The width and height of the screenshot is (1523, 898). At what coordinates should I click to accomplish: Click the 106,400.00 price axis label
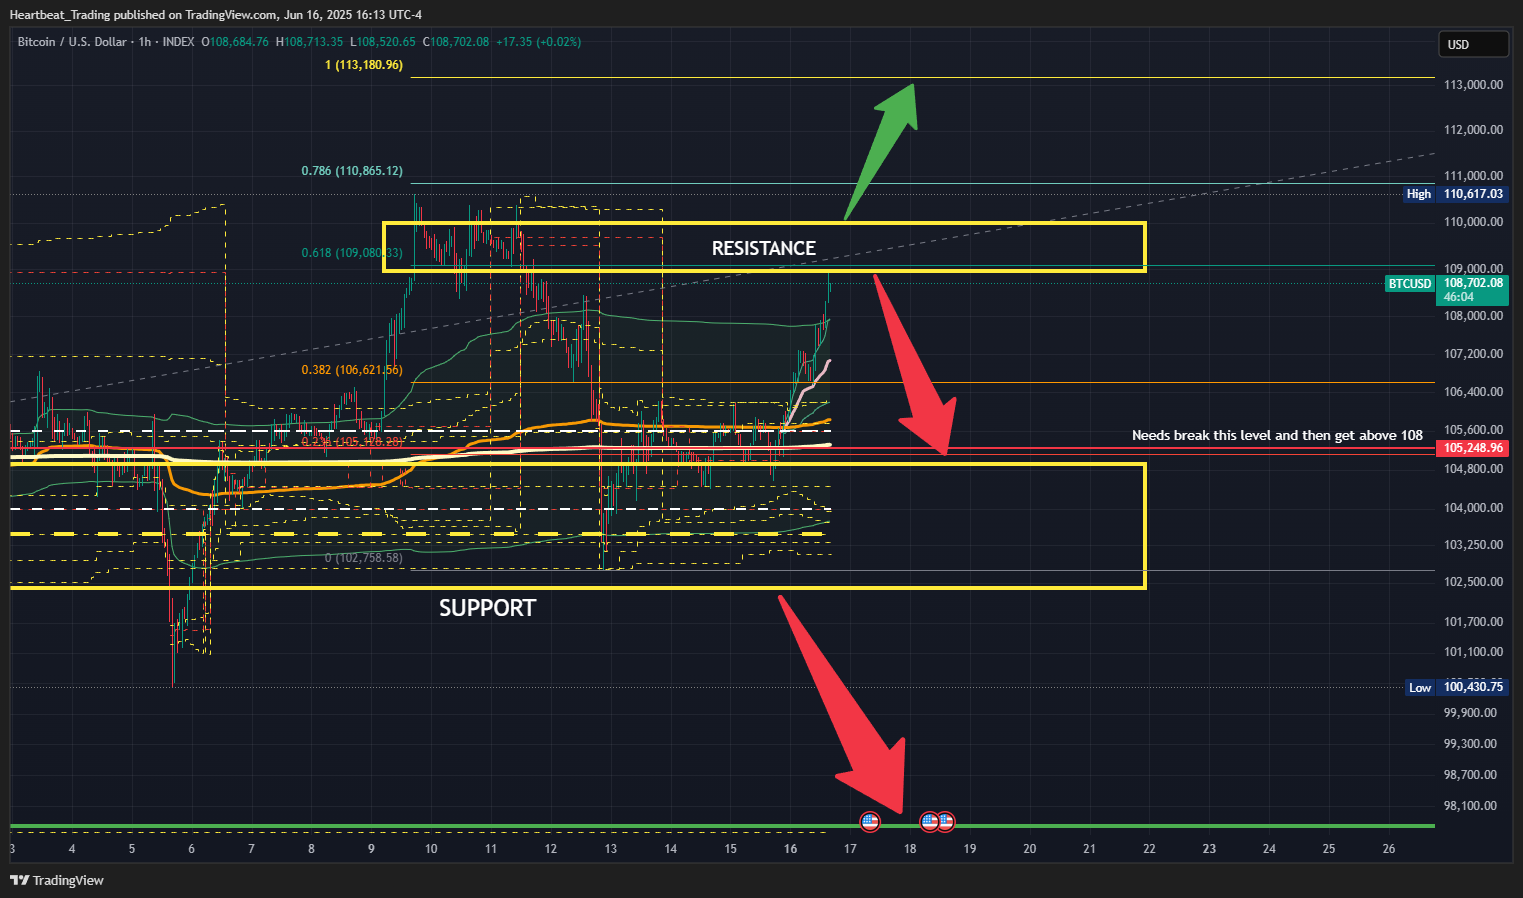[x=1473, y=392]
